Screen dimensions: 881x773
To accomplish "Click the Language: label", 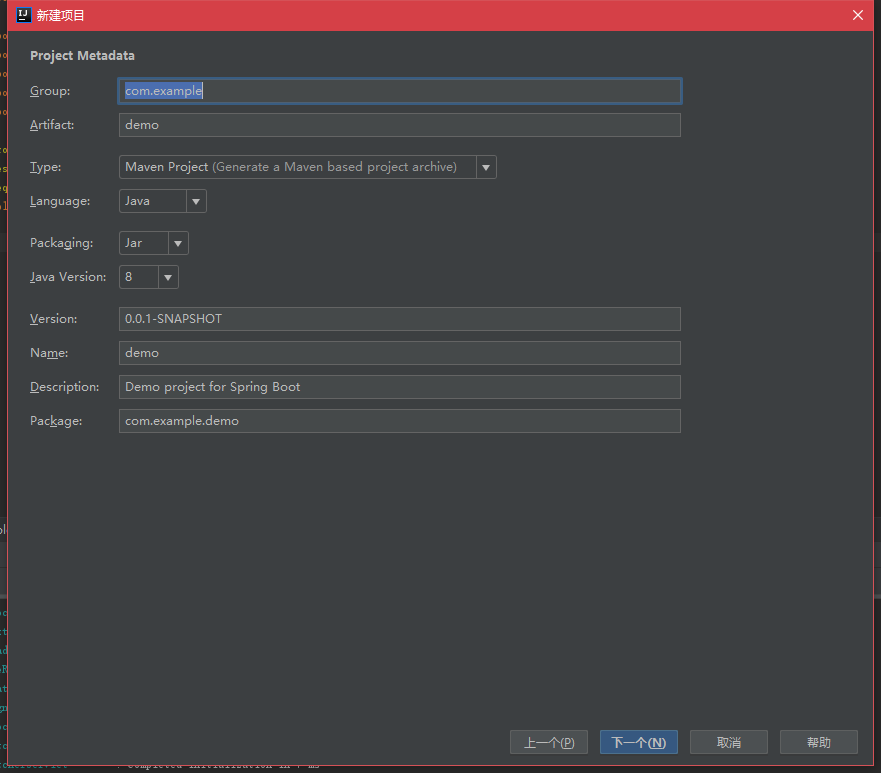I will (x=60, y=201).
